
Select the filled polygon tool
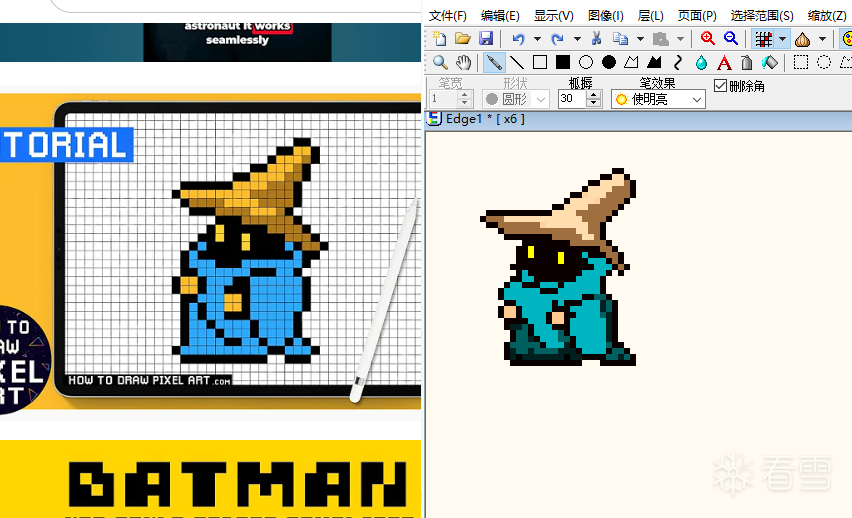654,63
